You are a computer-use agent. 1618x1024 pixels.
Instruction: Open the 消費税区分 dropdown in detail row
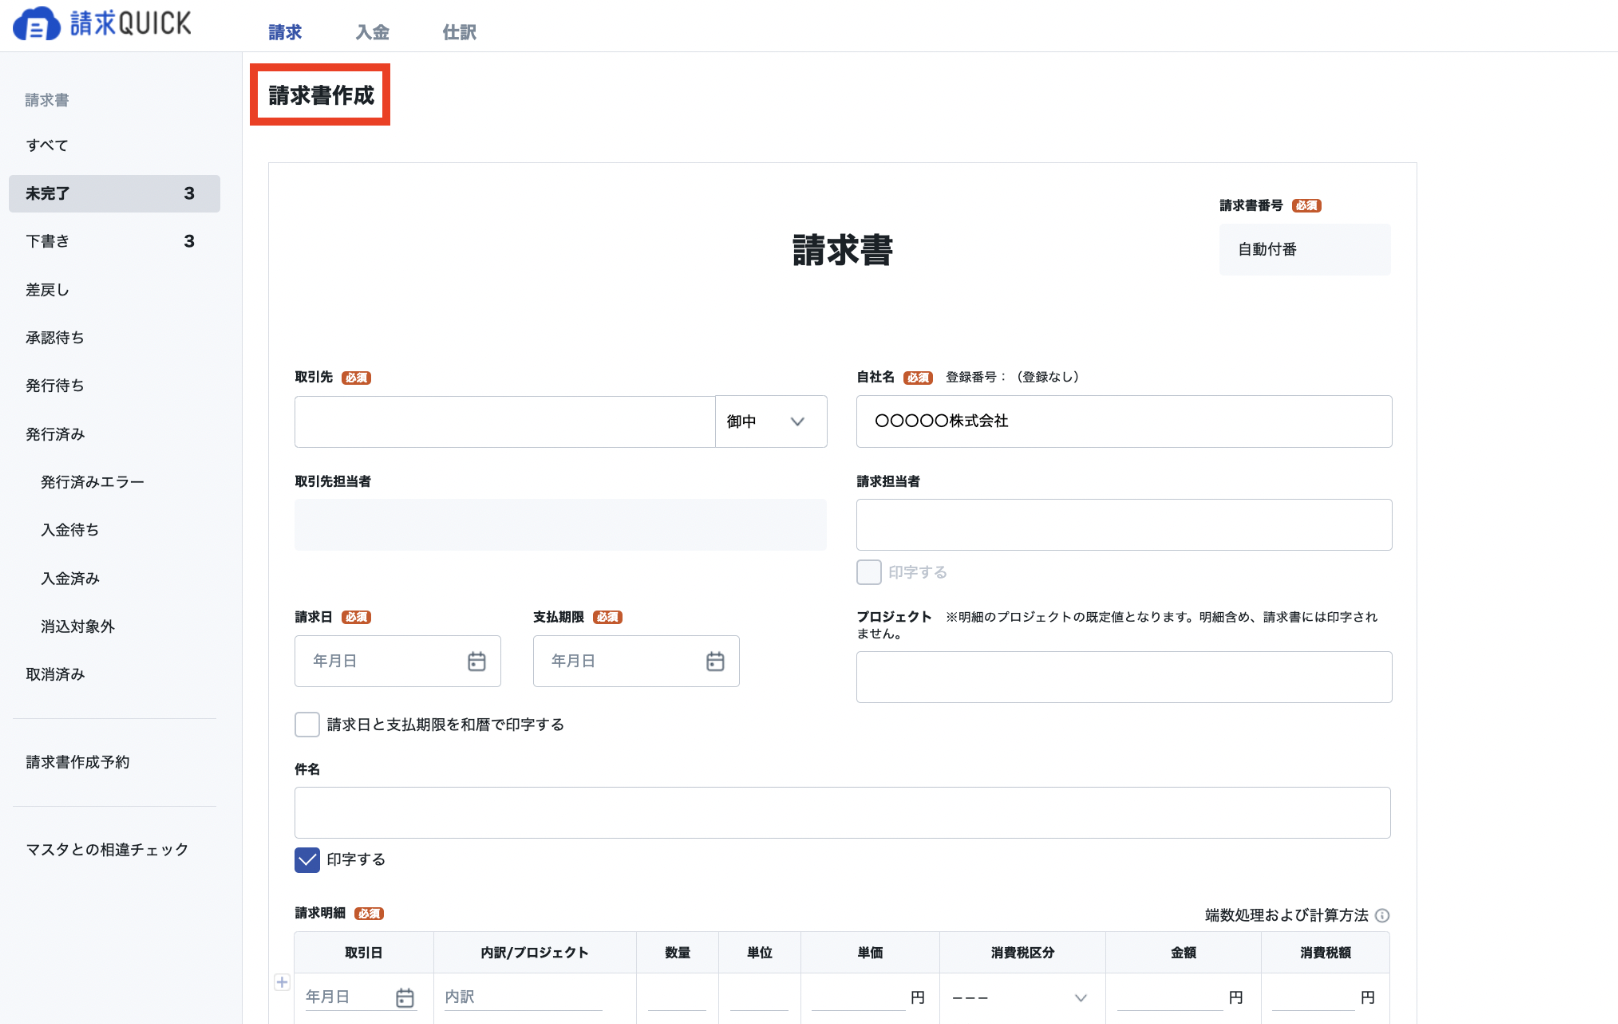point(1021,998)
